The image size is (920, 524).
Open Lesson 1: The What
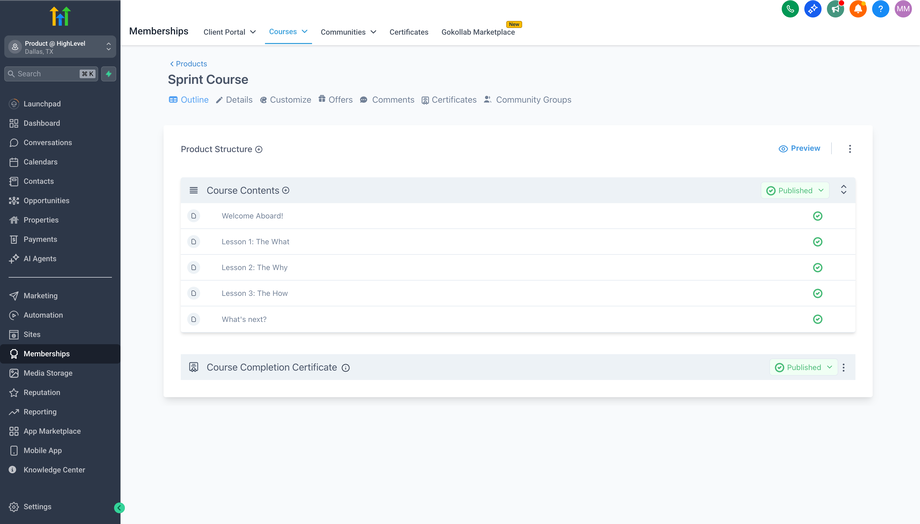point(255,242)
